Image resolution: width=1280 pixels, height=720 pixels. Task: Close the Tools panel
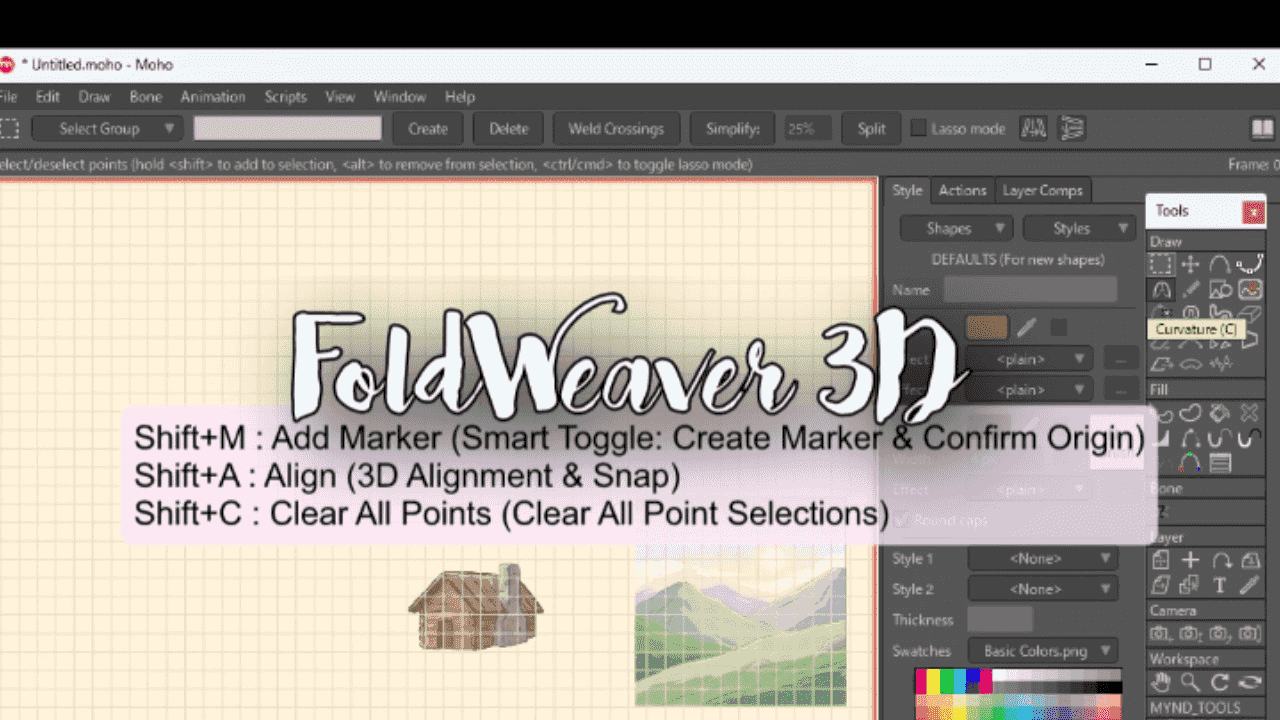[x=1253, y=212]
